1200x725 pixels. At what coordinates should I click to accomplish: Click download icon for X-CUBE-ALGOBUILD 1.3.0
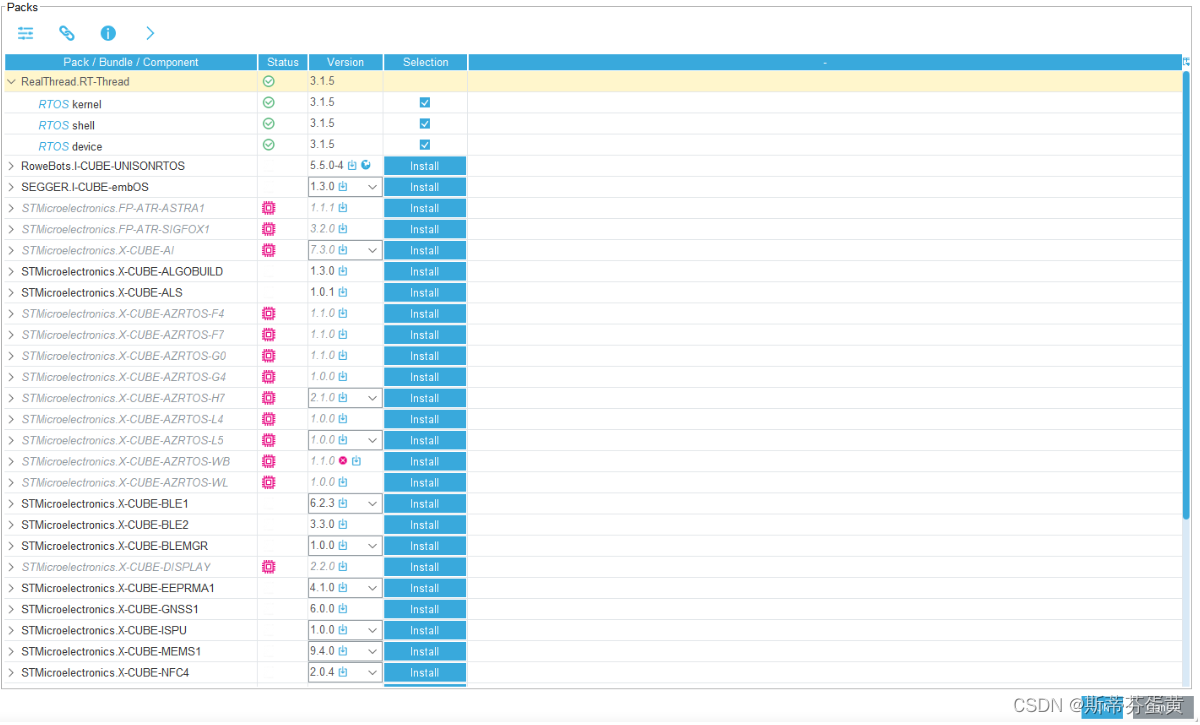coord(343,271)
